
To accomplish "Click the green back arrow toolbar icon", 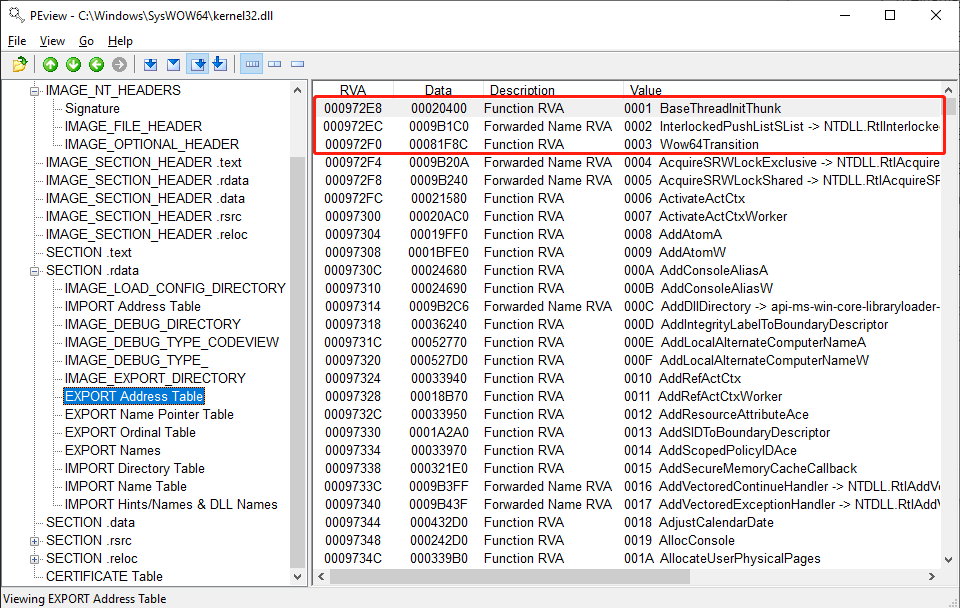I will pyautogui.click(x=96, y=65).
